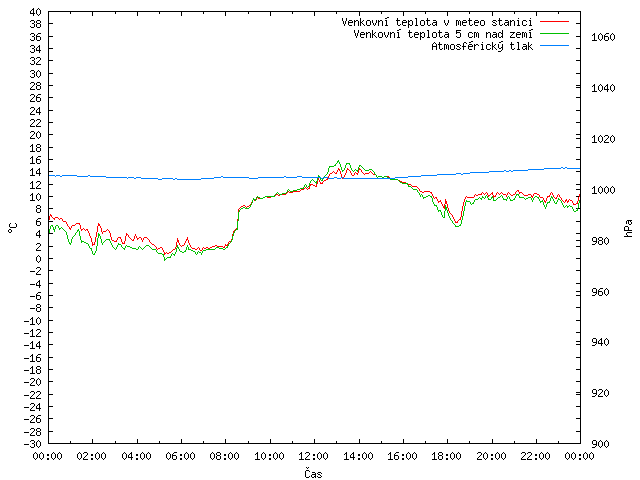Click the 16:00 time label
The image size is (640, 480).
point(403,456)
